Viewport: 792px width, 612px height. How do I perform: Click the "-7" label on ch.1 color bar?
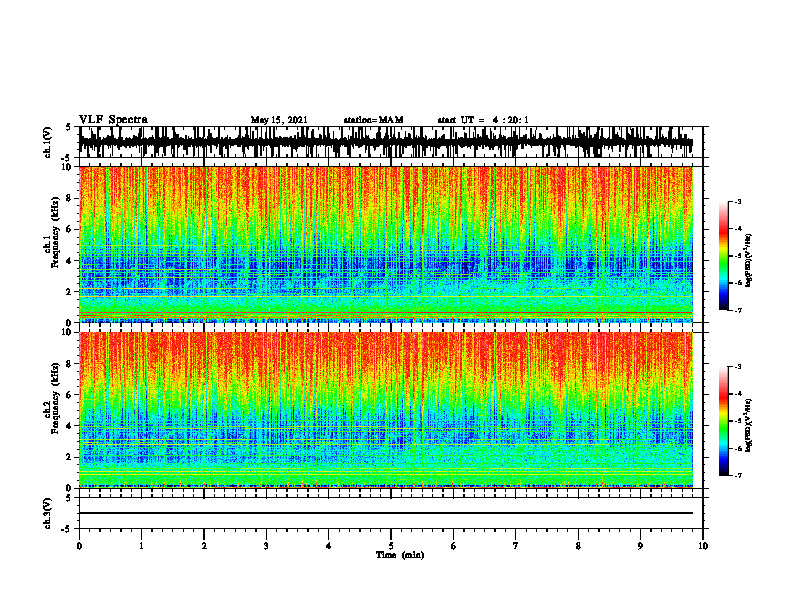click(738, 310)
